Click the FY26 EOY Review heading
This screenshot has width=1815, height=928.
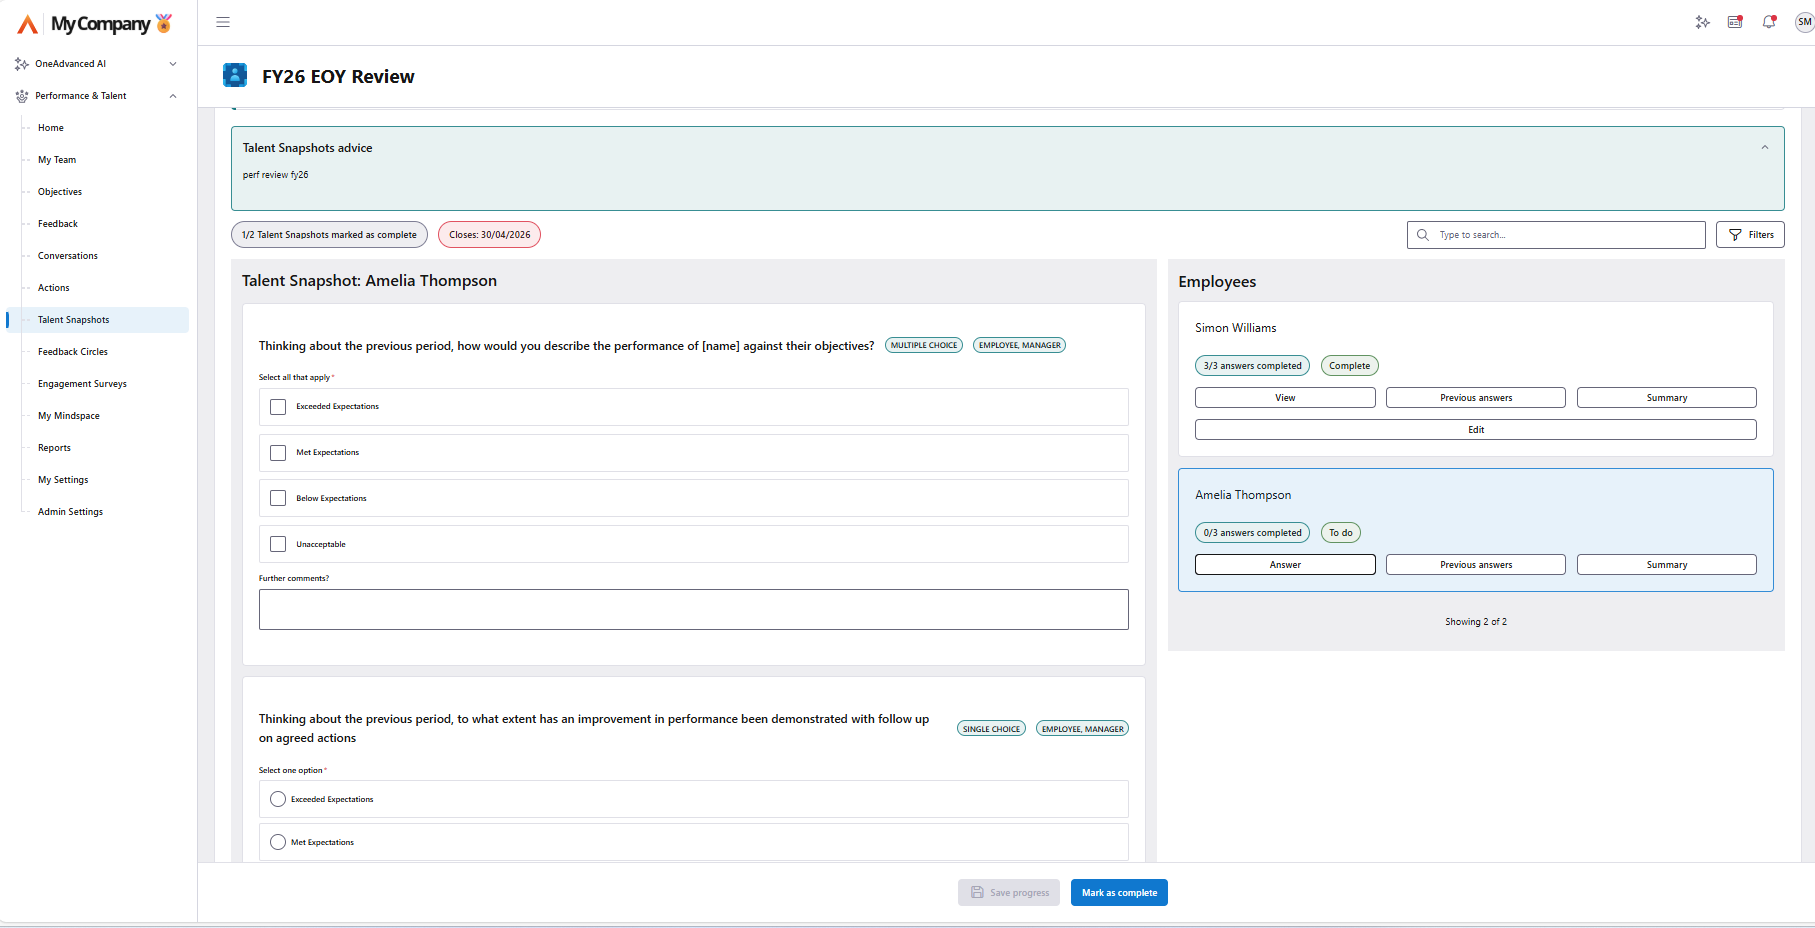click(x=338, y=77)
